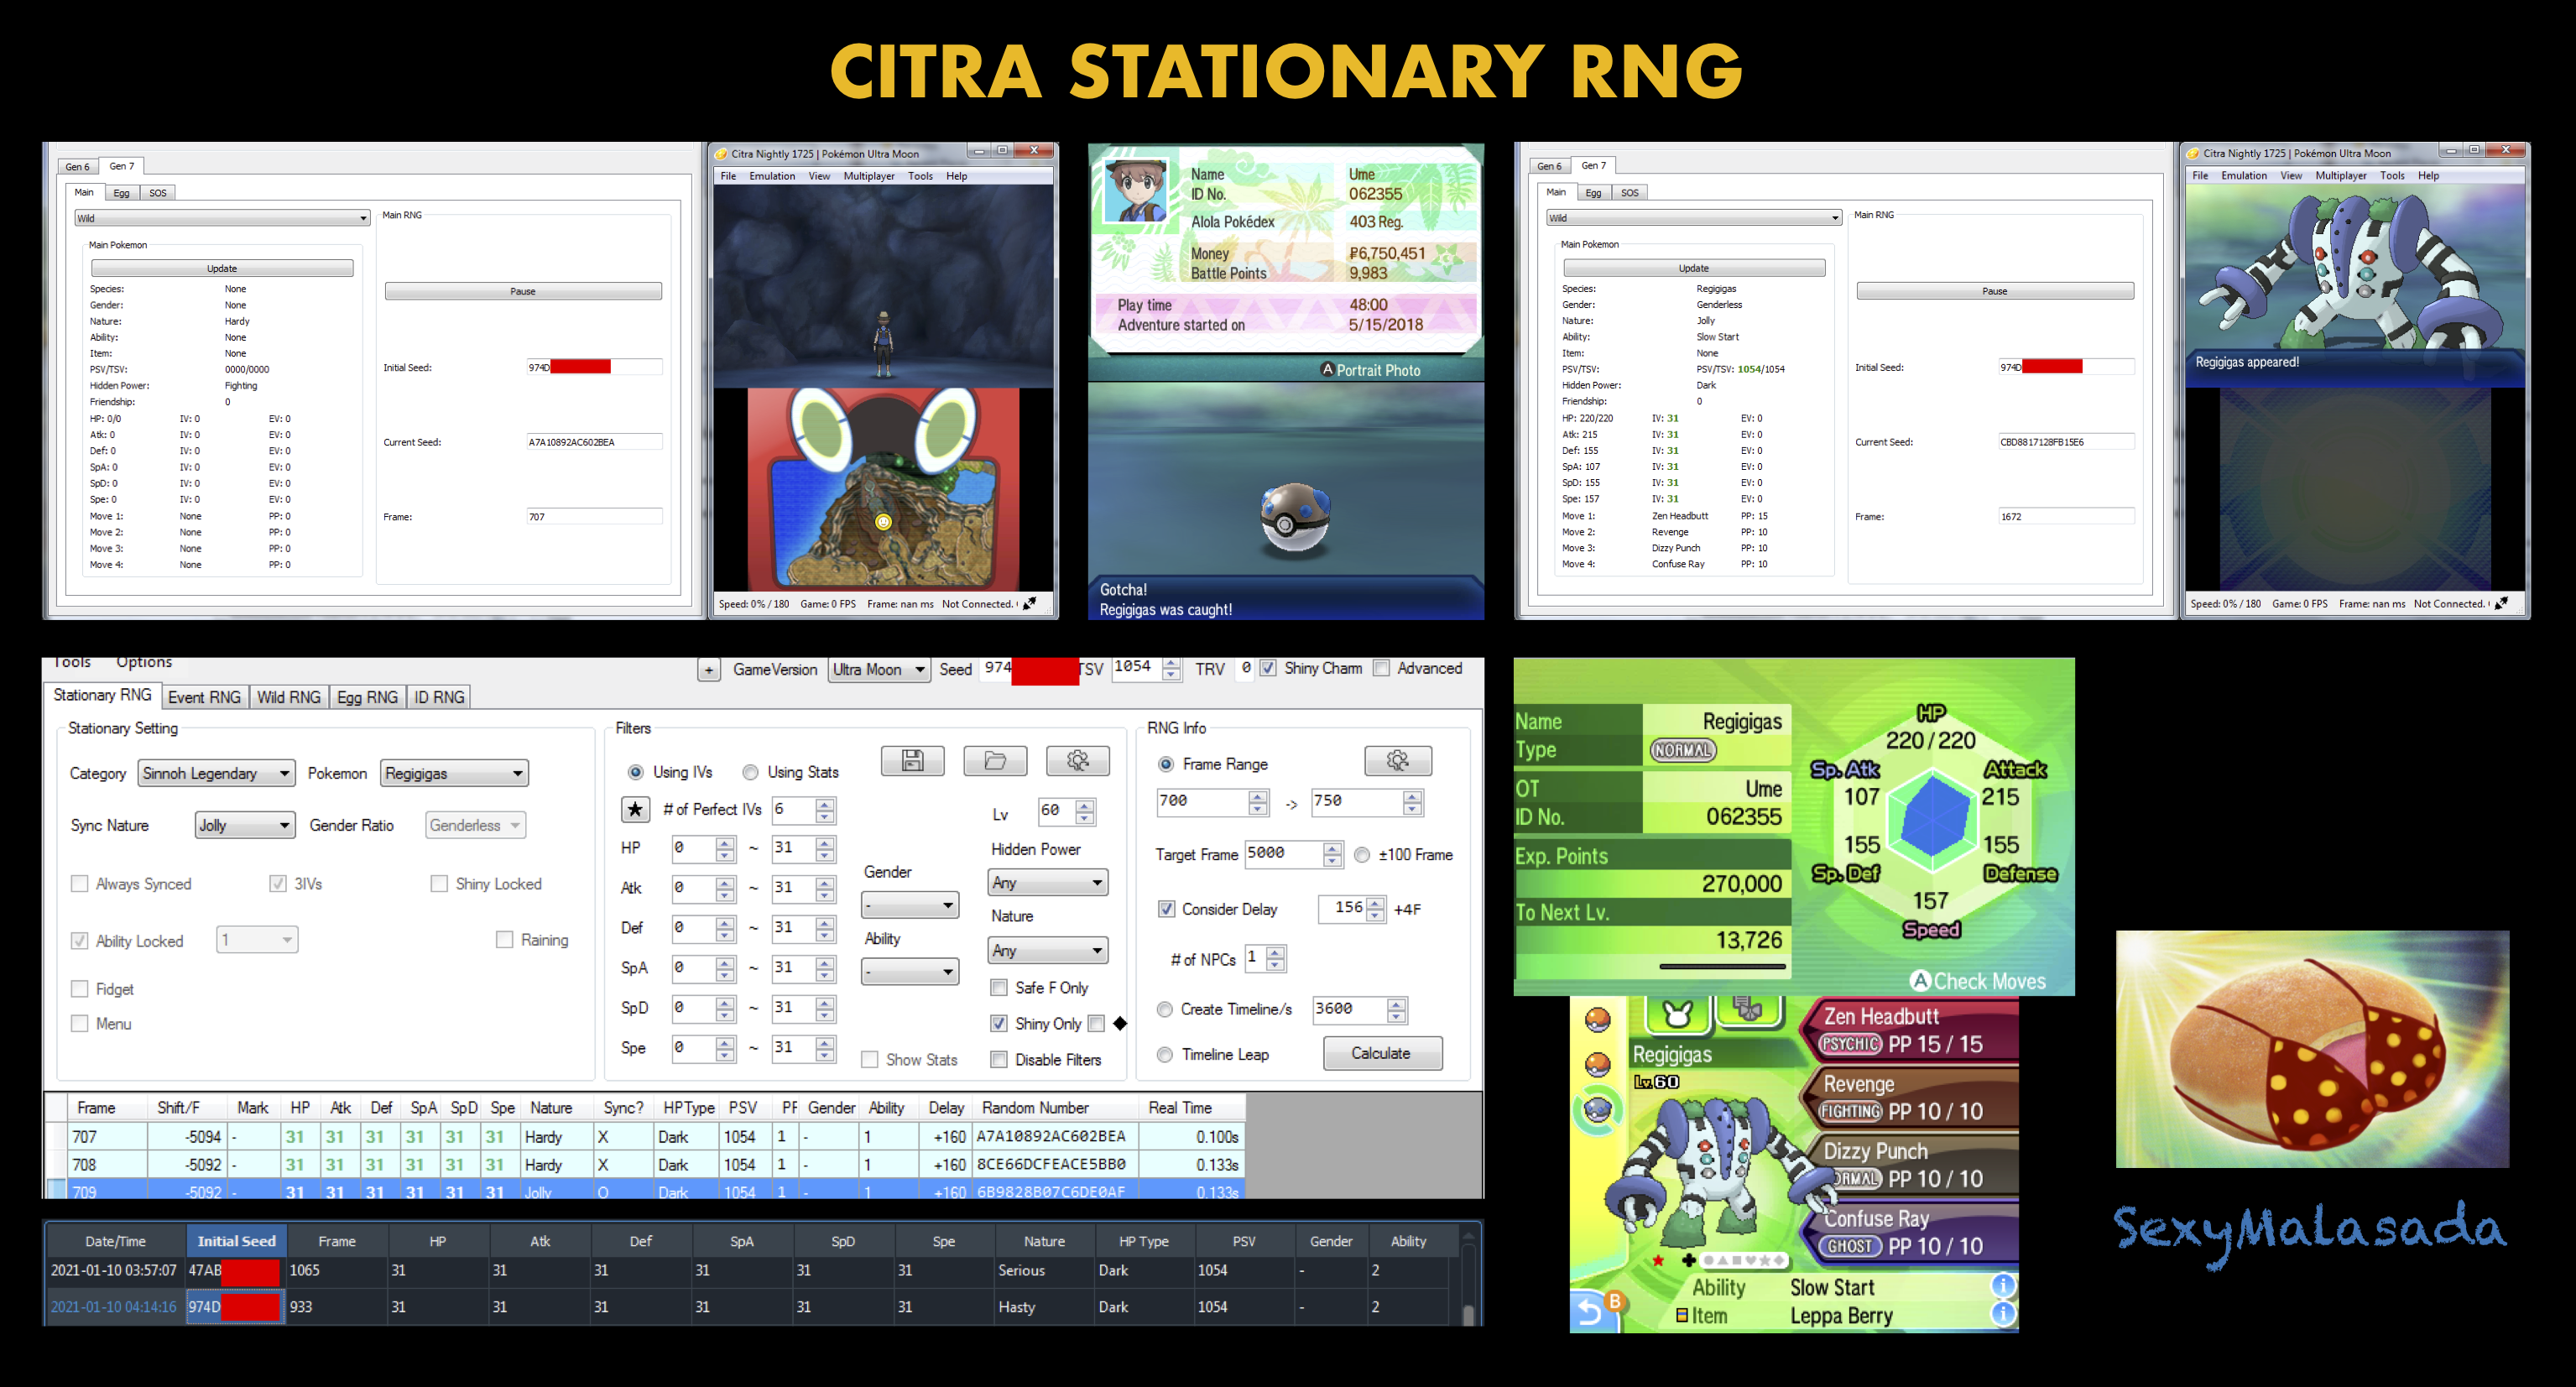Open the Sync Nature Jolly dropdown
Screen dimensions: 2576x1387
(245, 825)
